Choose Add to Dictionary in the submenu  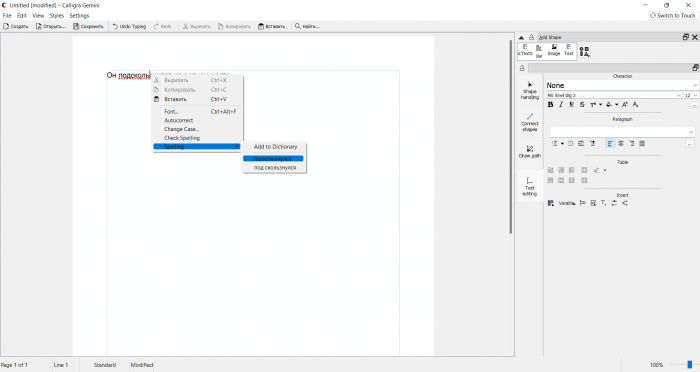click(275, 146)
